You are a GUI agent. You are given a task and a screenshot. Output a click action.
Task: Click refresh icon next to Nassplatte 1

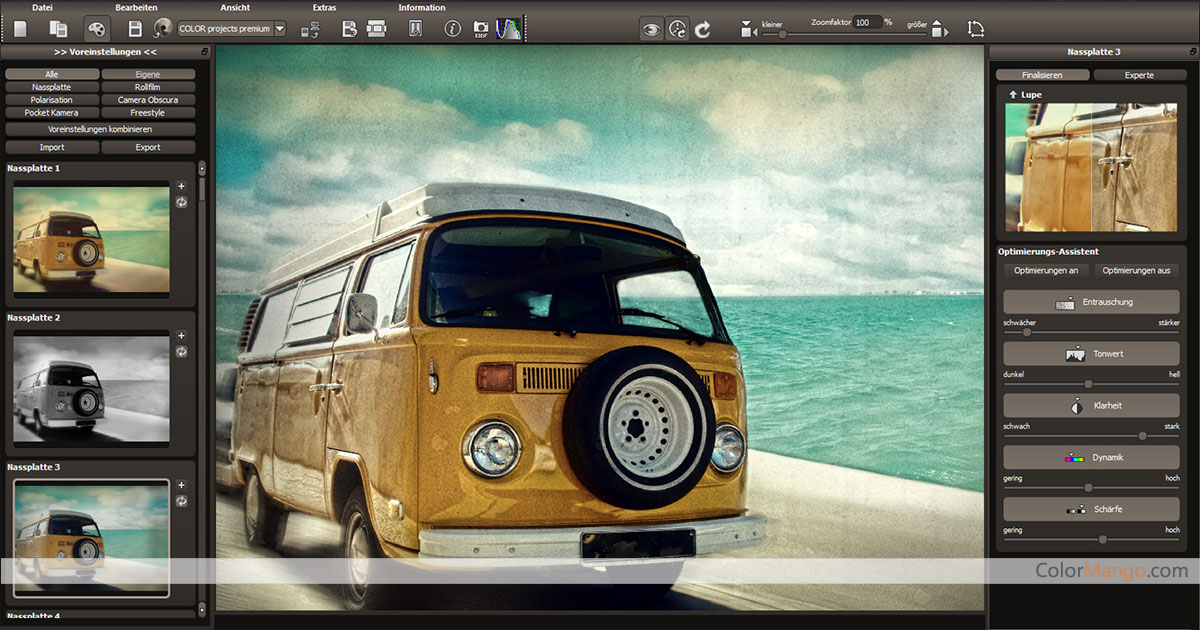(181, 202)
